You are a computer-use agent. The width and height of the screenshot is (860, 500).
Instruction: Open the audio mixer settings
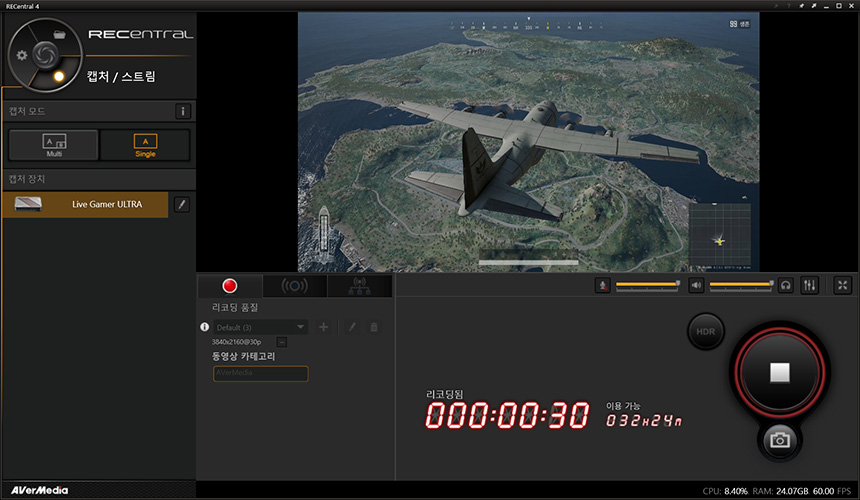pos(810,285)
